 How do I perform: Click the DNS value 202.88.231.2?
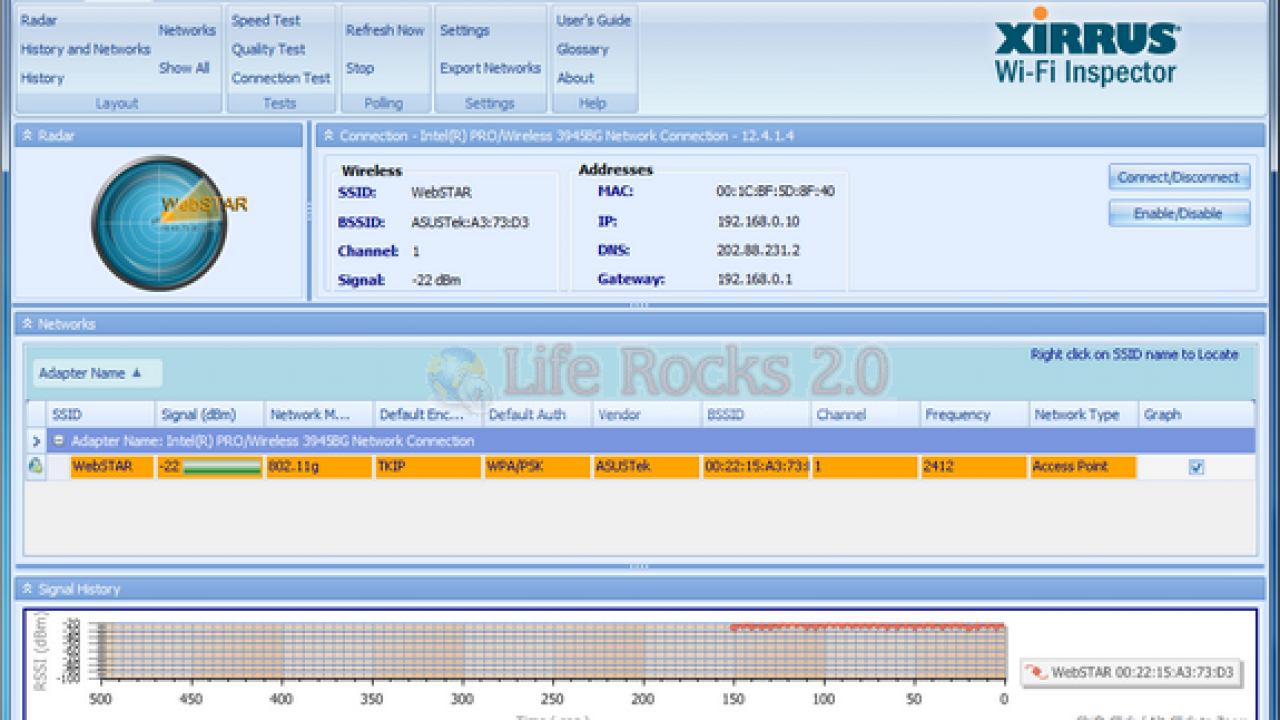[758, 250]
